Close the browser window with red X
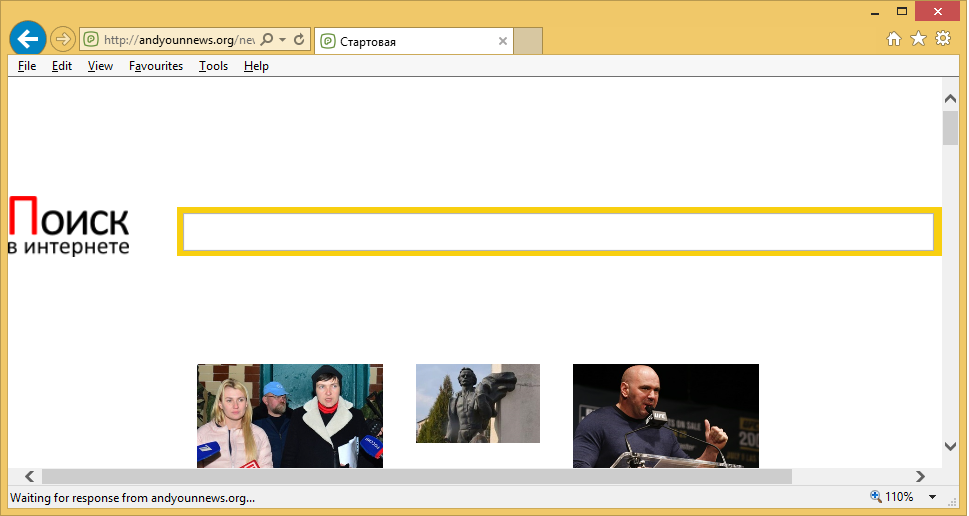Viewport: 969px width, 516px height. click(937, 12)
